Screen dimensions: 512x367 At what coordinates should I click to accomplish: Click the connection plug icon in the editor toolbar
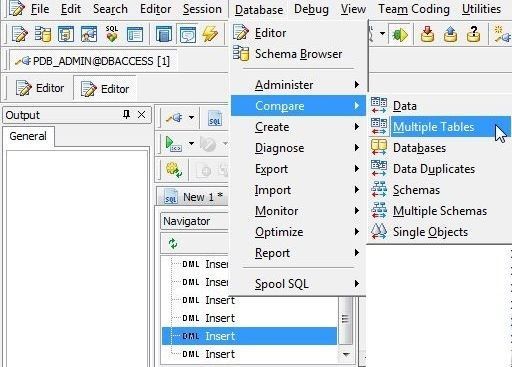tap(174, 117)
